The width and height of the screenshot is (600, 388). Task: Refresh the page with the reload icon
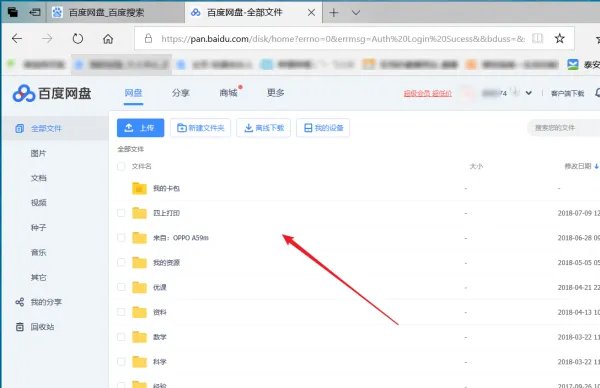(78, 39)
